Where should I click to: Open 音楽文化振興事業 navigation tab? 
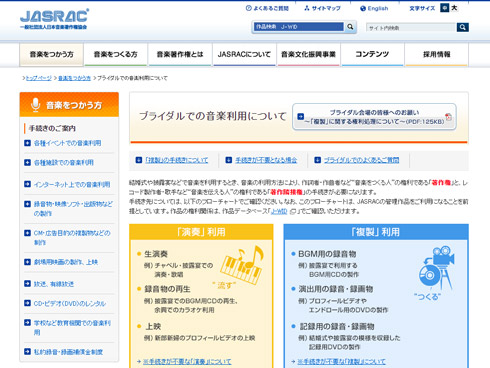point(308,54)
